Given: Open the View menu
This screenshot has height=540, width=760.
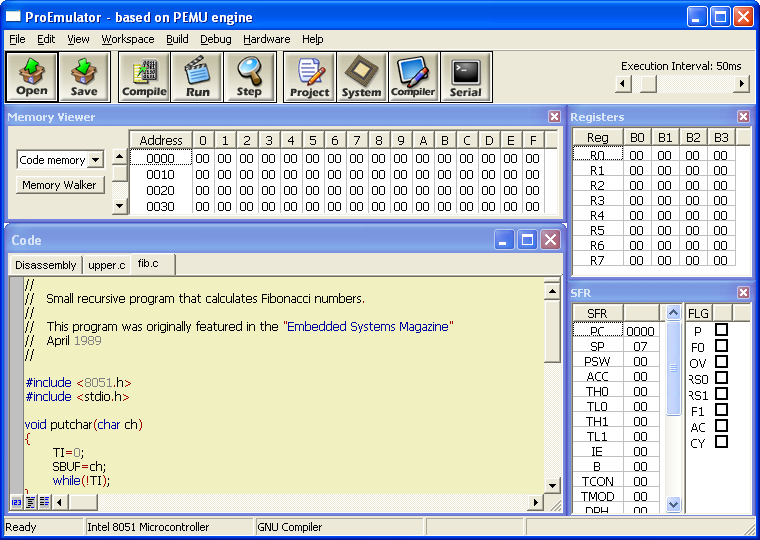Looking at the screenshot, I should tap(78, 39).
